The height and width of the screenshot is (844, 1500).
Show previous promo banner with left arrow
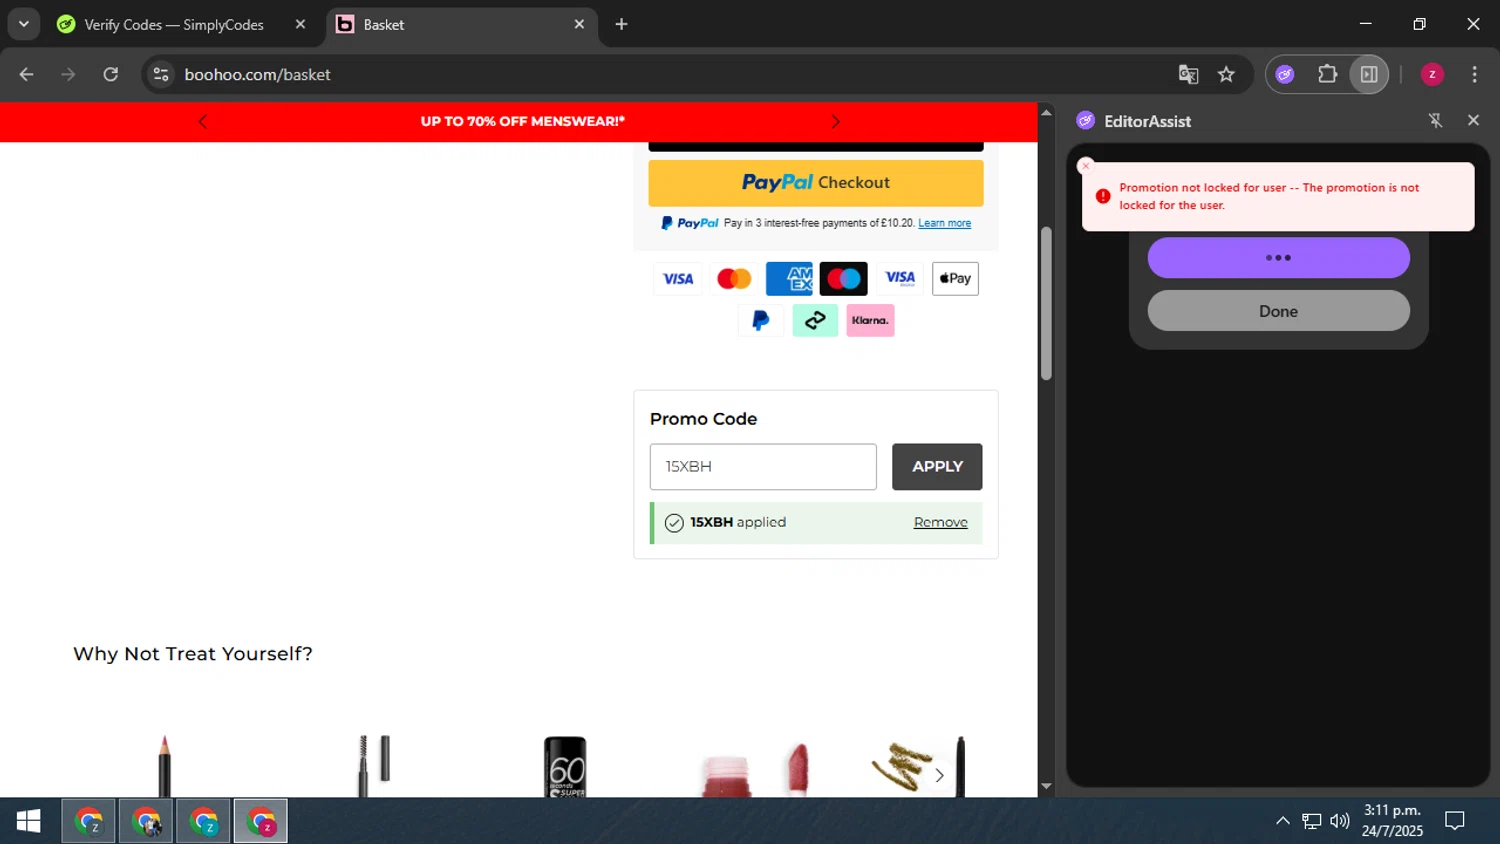pos(203,122)
